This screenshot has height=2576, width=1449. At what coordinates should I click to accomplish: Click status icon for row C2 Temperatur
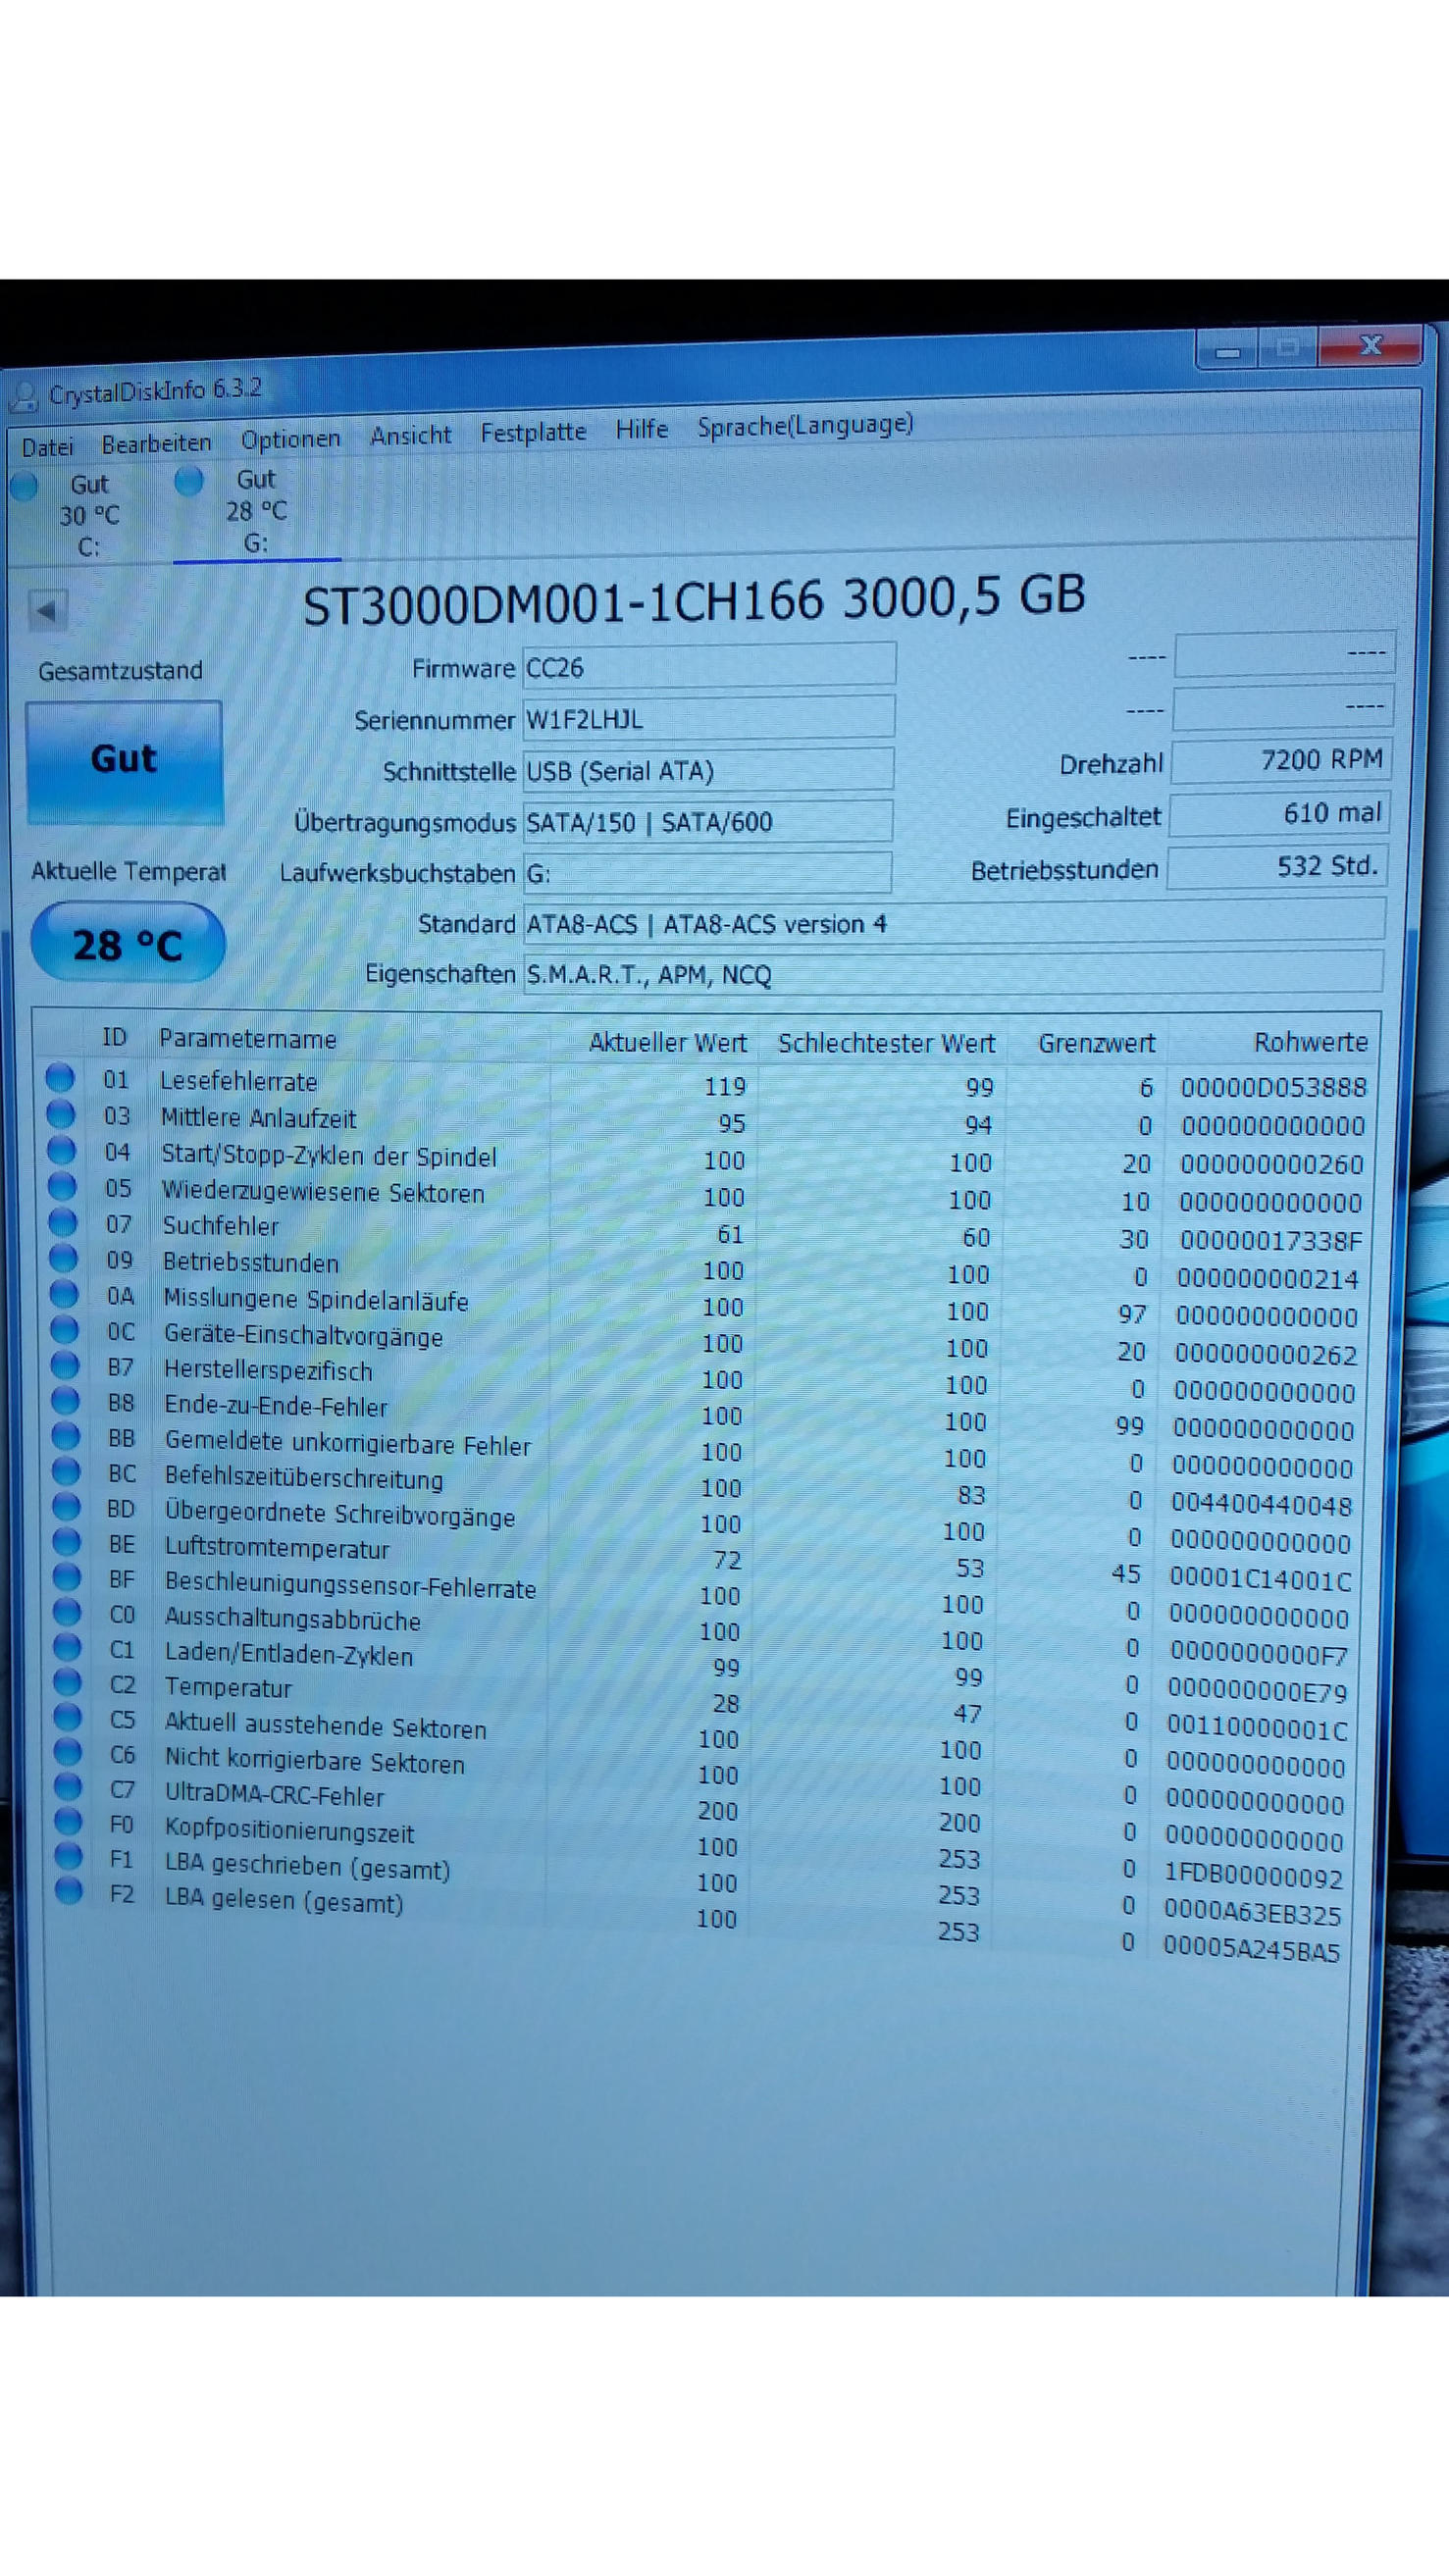coord(67,1682)
